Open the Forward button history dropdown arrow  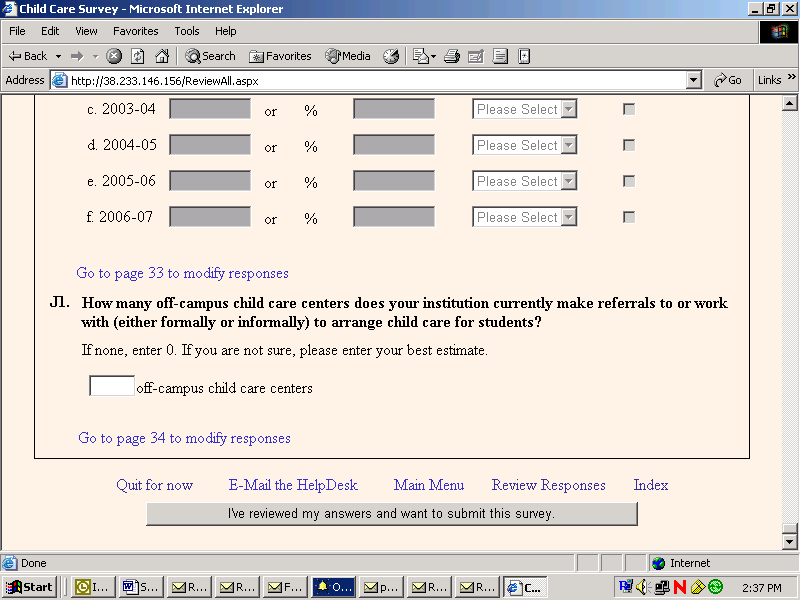[x=95, y=56]
